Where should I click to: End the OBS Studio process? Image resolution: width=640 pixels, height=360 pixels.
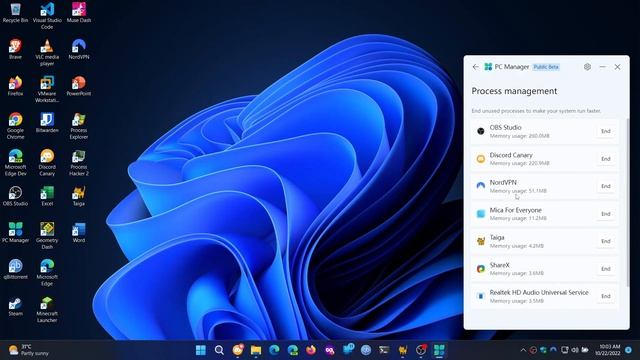pyautogui.click(x=606, y=131)
